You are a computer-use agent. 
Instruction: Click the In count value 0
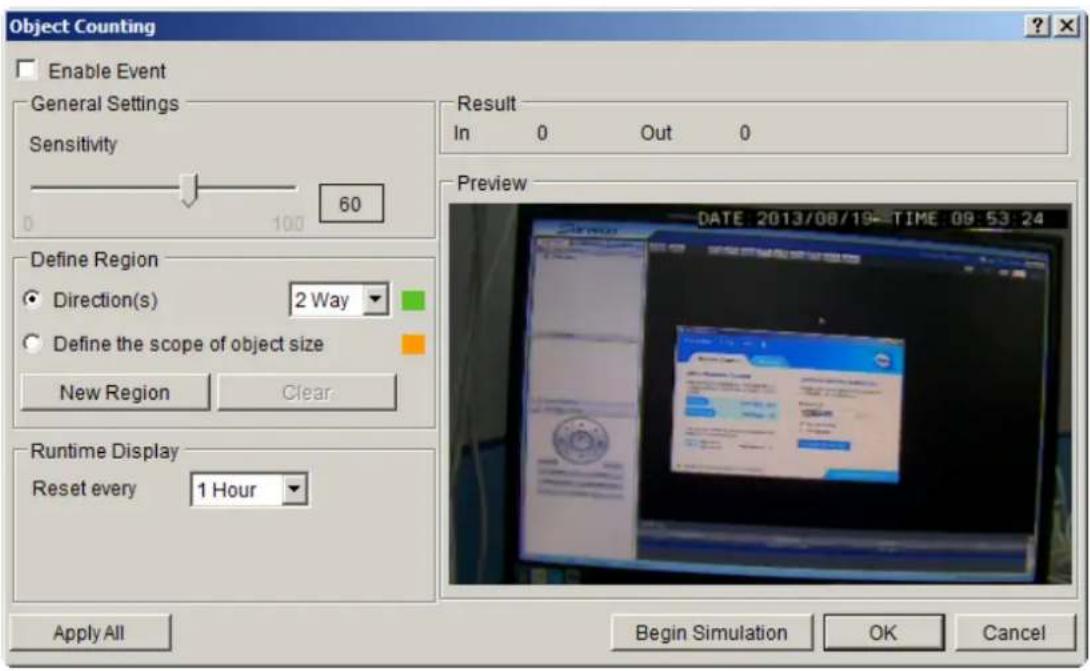[x=542, y=133]
